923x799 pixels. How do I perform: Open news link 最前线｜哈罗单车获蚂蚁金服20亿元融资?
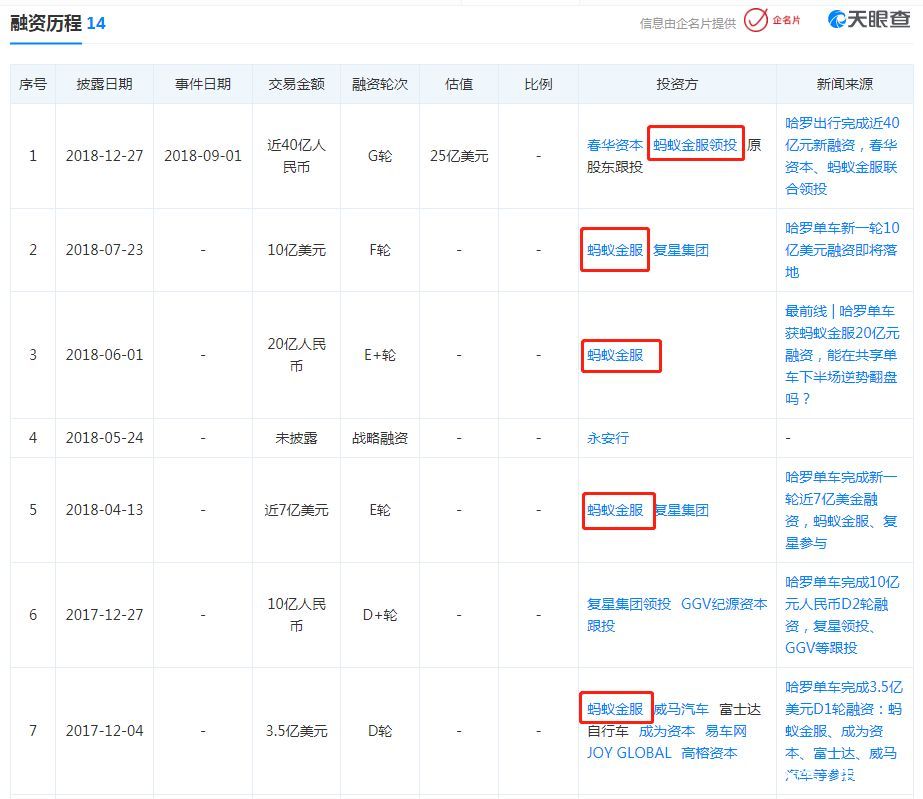(x=842, y=355)
